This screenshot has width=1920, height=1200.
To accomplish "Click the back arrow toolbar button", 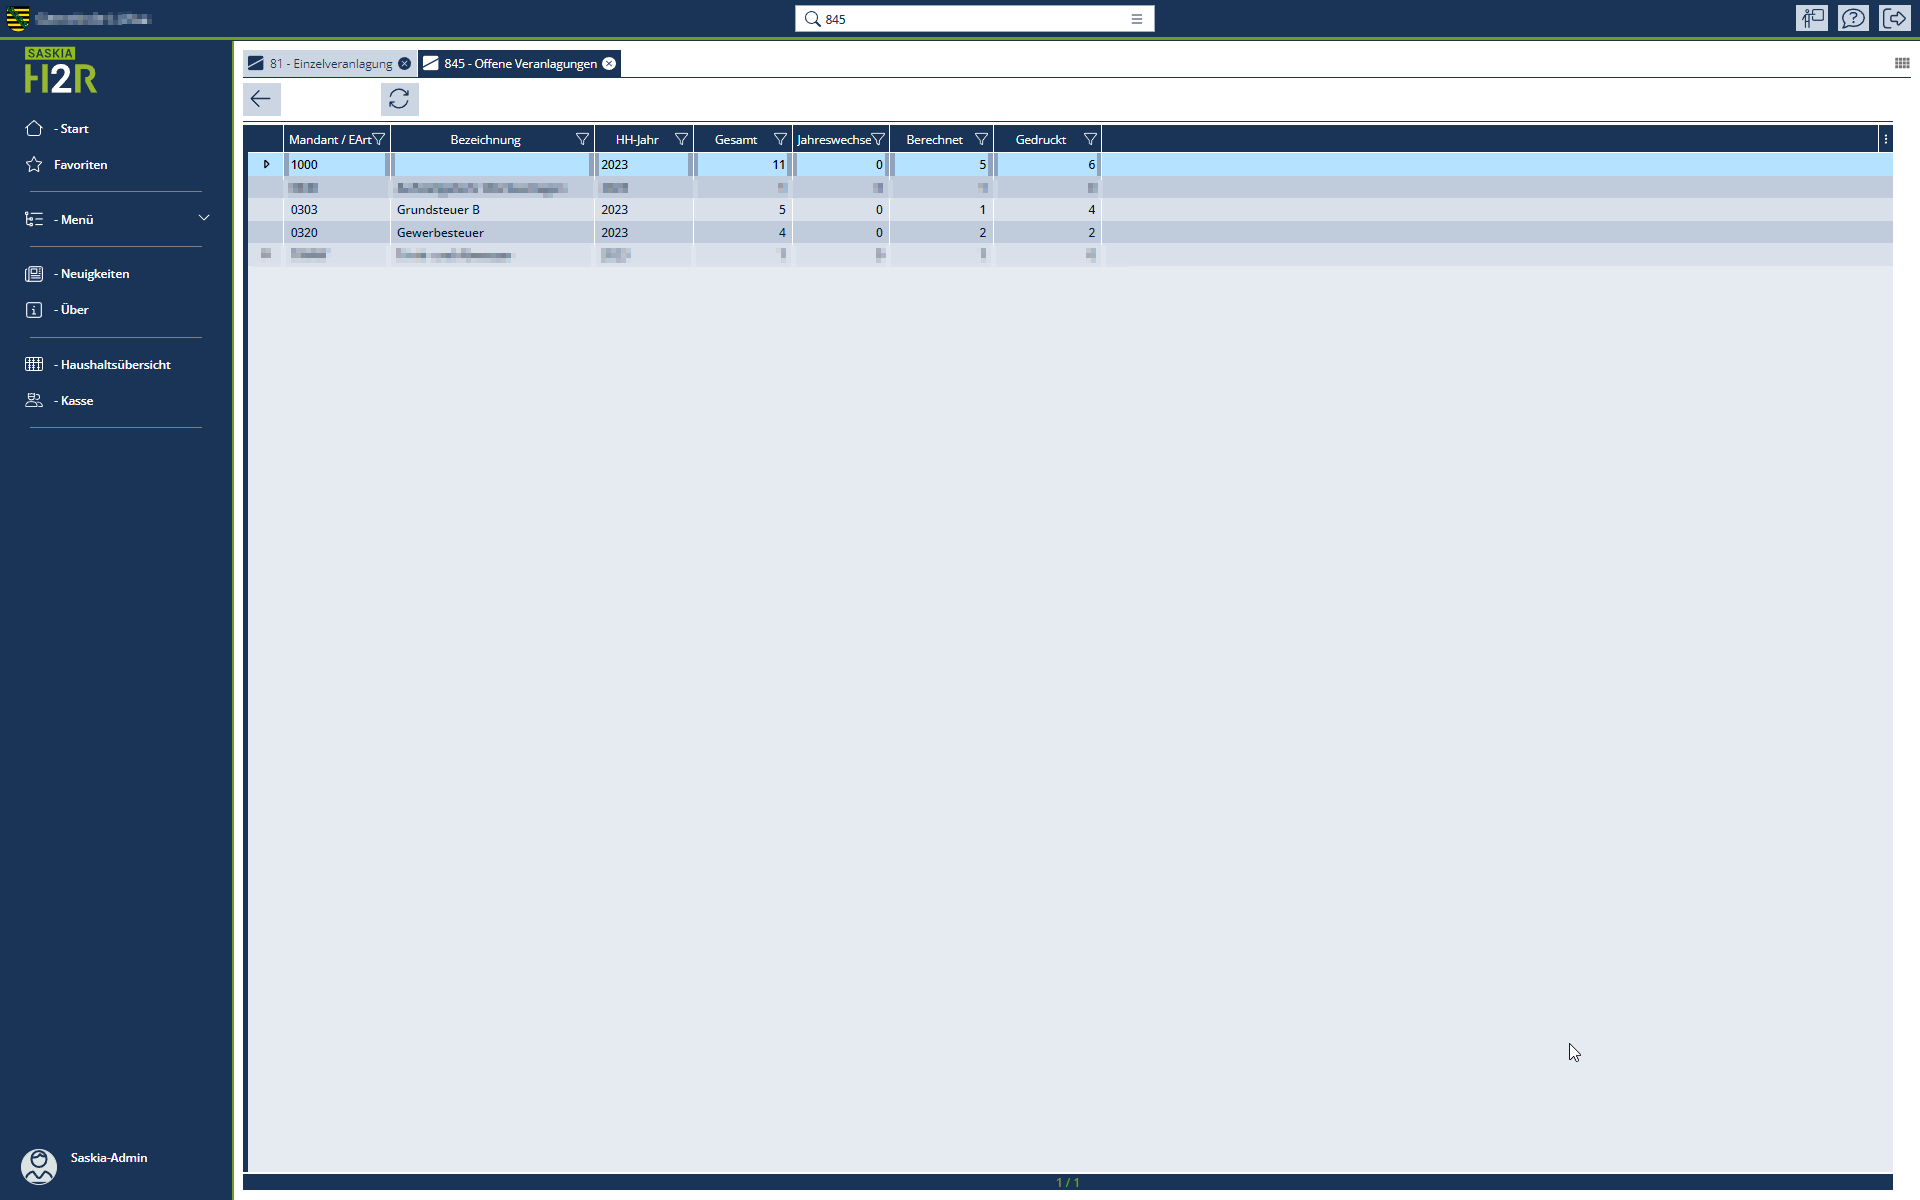I will (x=261, y=99).
